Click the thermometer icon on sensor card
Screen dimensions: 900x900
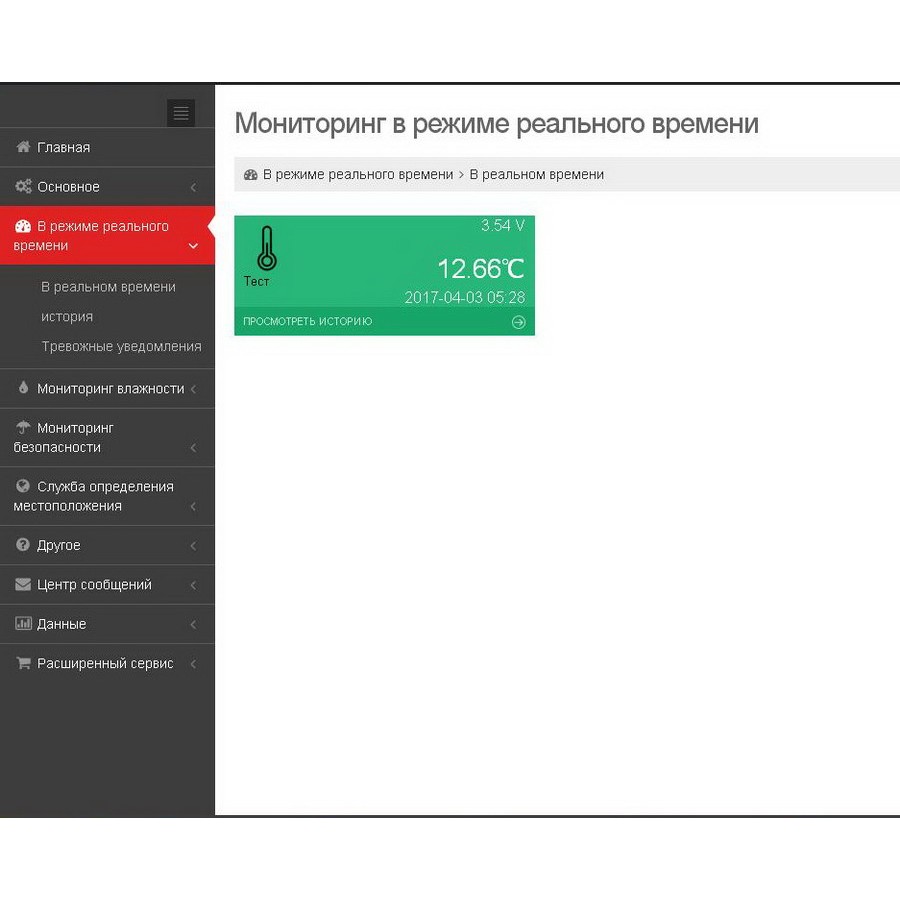pos(266,249)
